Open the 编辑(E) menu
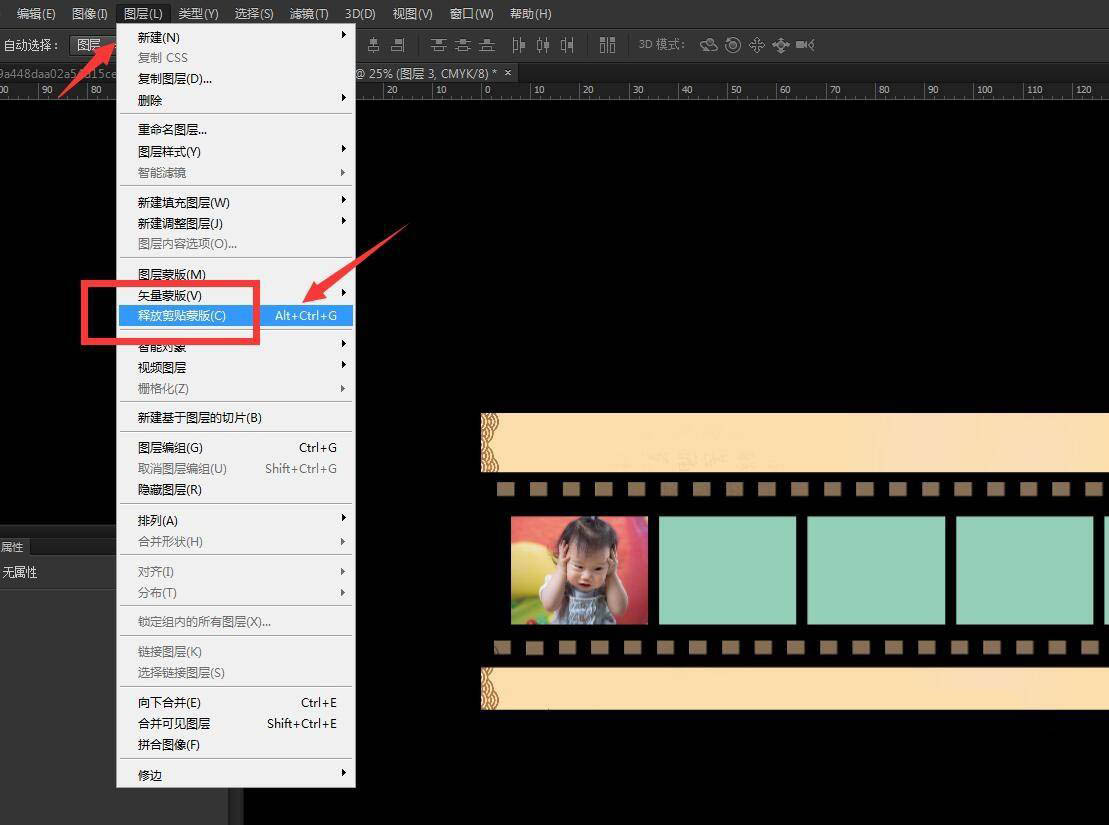The height and width of the screenshot is (825, 1109). pyautogui.click(x=36, y=13)
